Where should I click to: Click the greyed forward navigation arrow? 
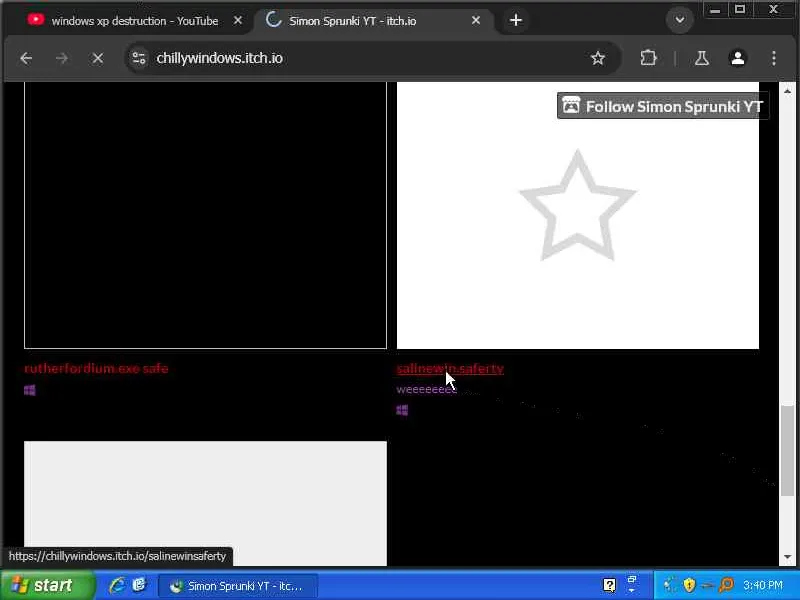click(x=62, y=58)
